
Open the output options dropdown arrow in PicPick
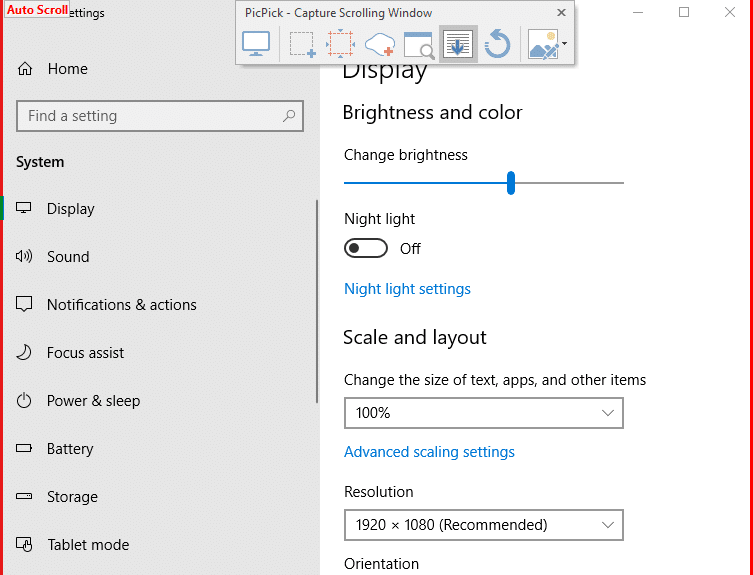pyautogui.click(x=565, y=44)
